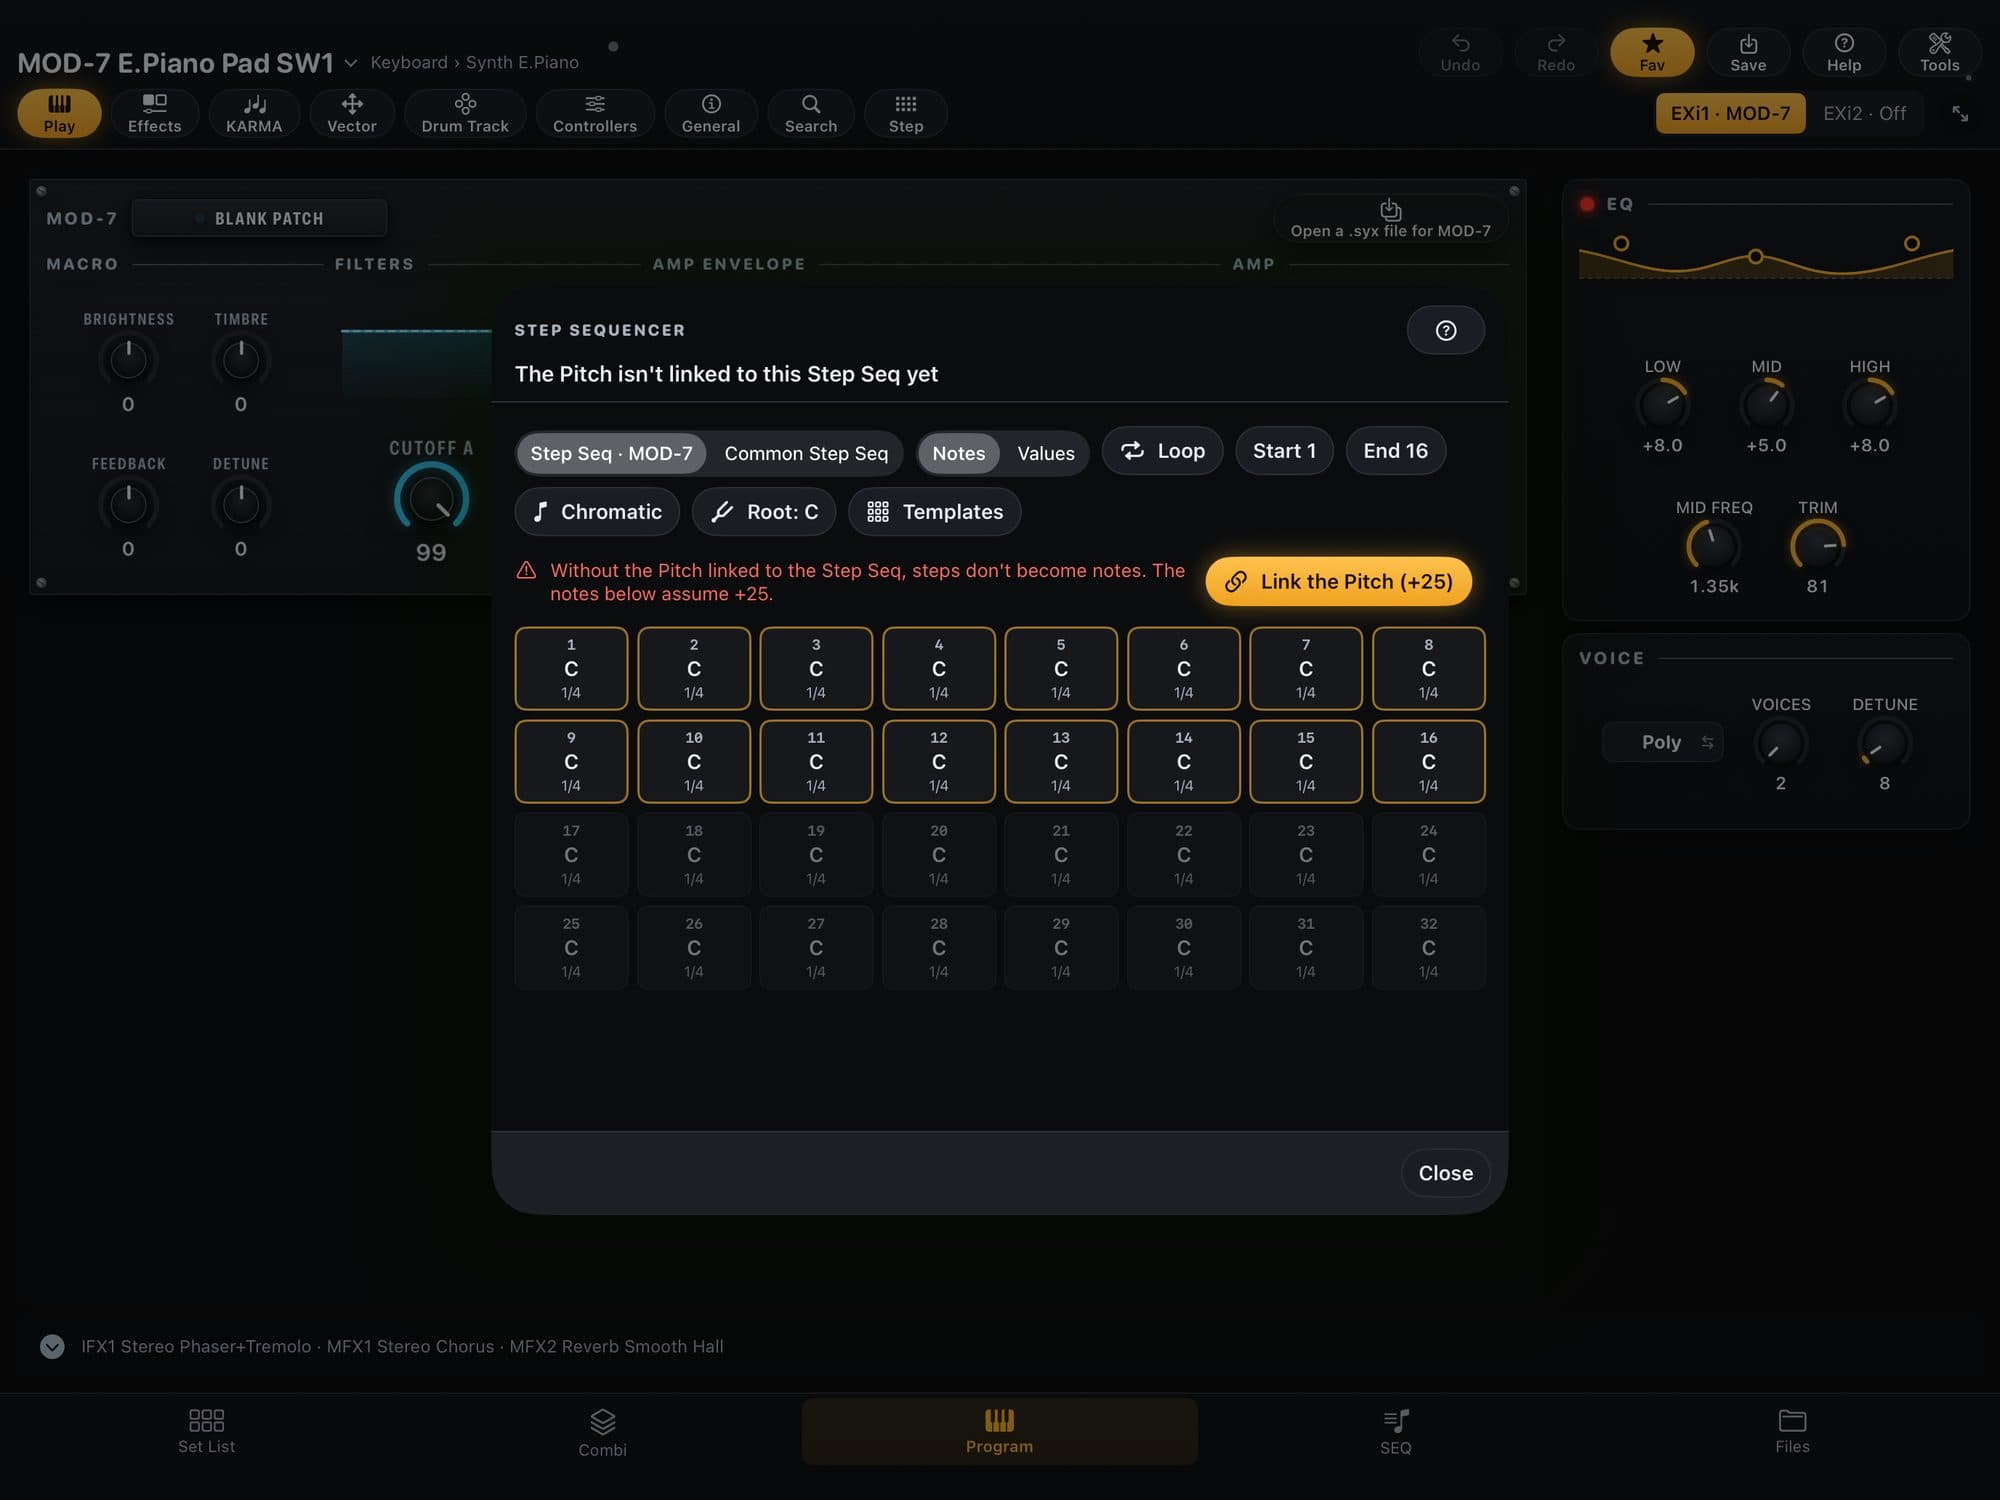
Task: Switch to the Set List tab
Action: pos(207,1431)
